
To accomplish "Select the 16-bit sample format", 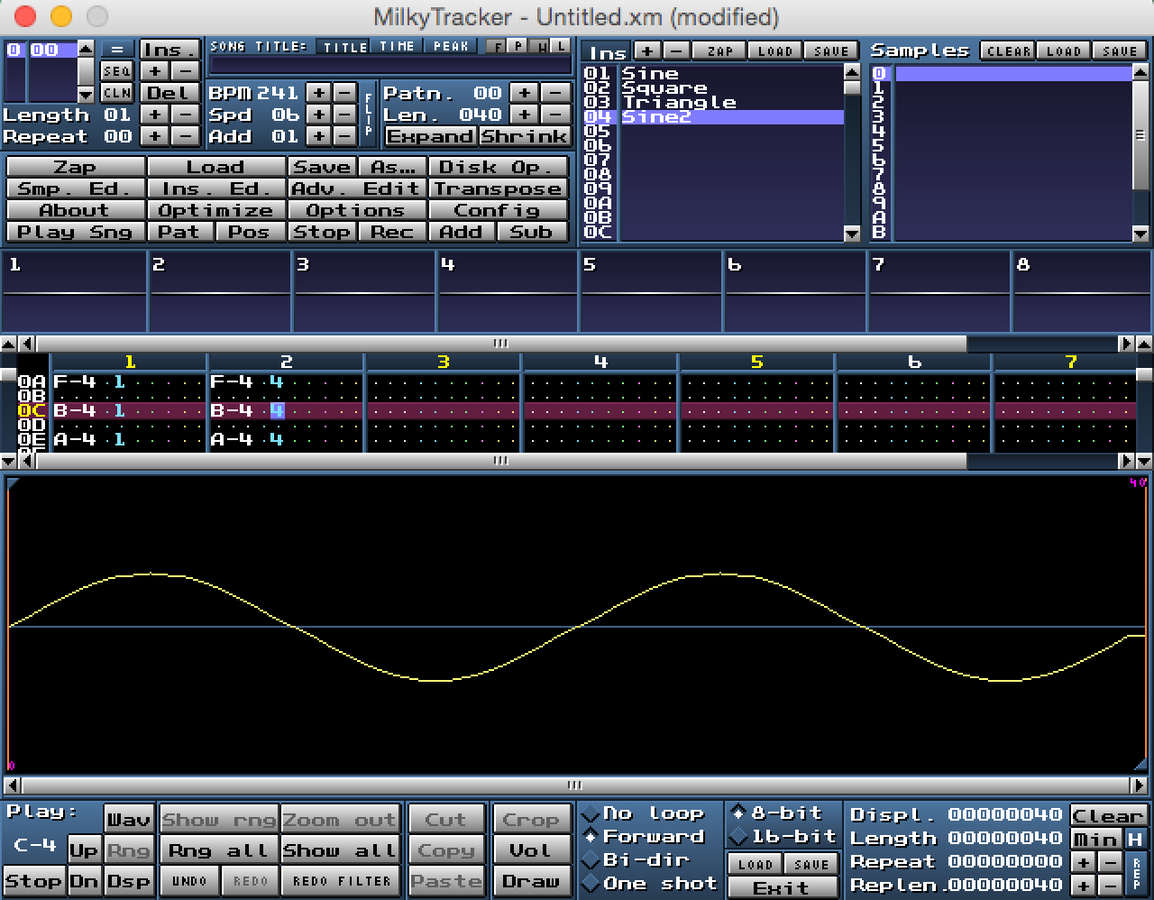I will (784, 837).
